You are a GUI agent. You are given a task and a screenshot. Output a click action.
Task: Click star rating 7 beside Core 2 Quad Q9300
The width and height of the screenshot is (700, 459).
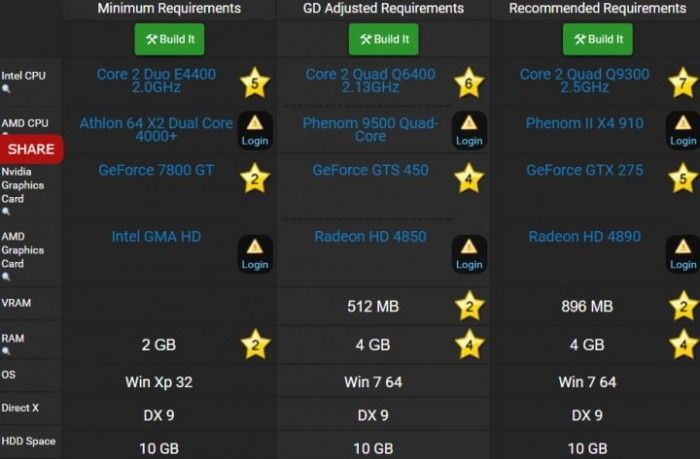point(683,83)
